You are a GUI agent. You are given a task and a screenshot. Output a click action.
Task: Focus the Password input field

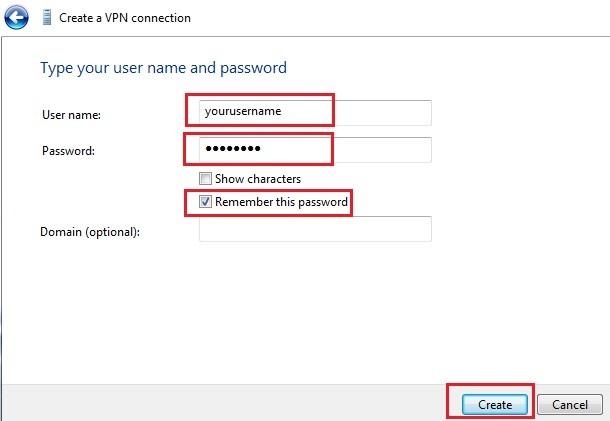(315, 149)
